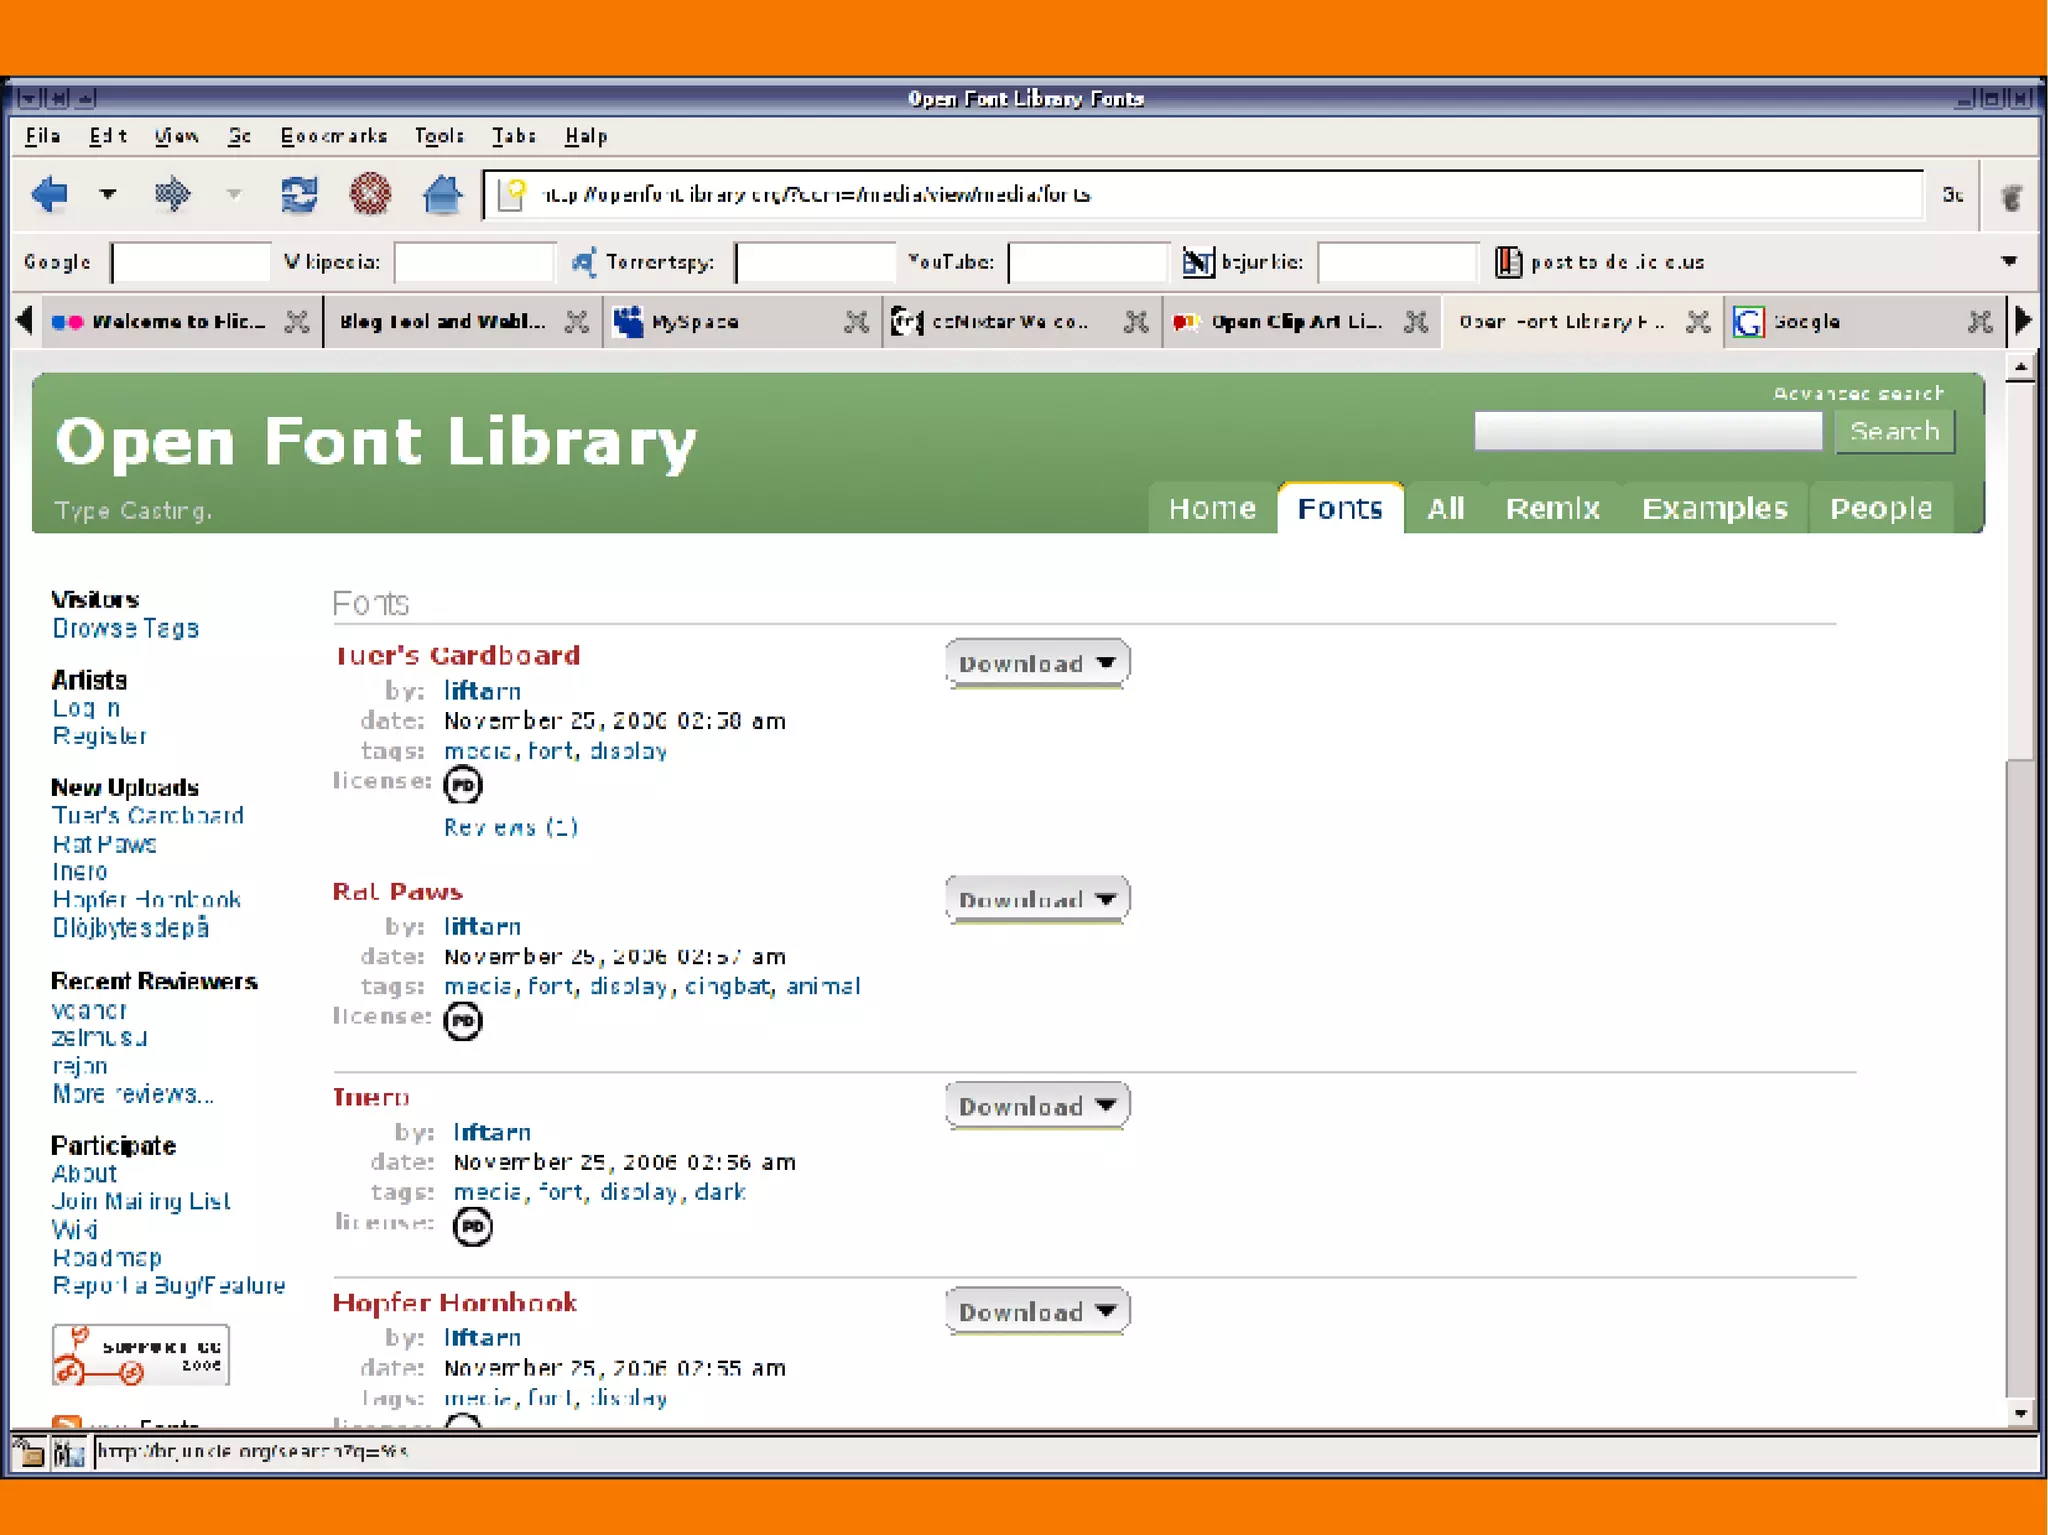This screenshot has height=1535, width=2048.
Task: Click the vertical scrollbar down arrow
Action: click(2020, 1413)
